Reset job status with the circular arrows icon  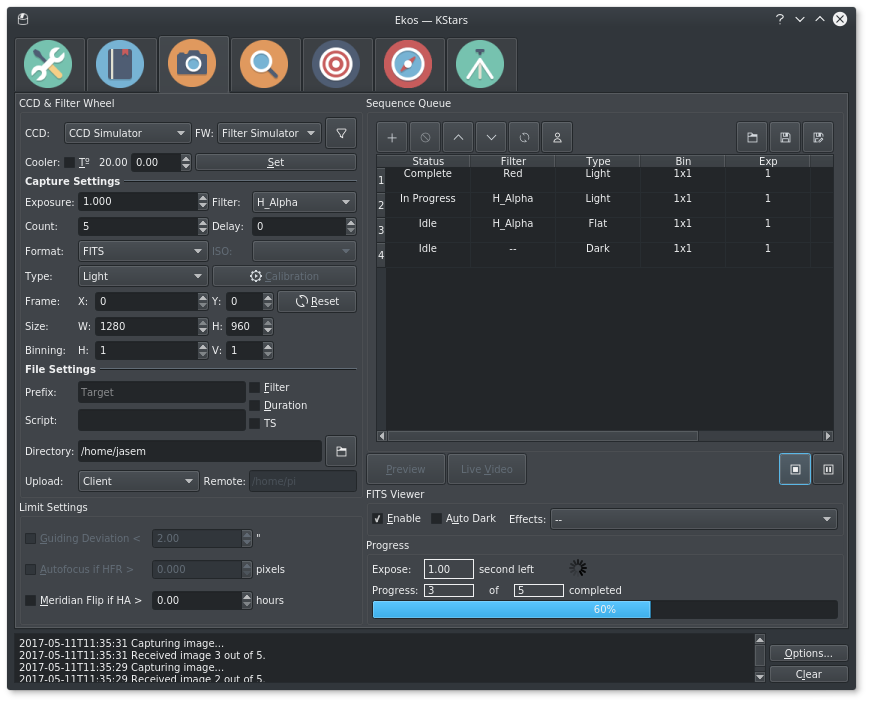click(x=523, y=137)
